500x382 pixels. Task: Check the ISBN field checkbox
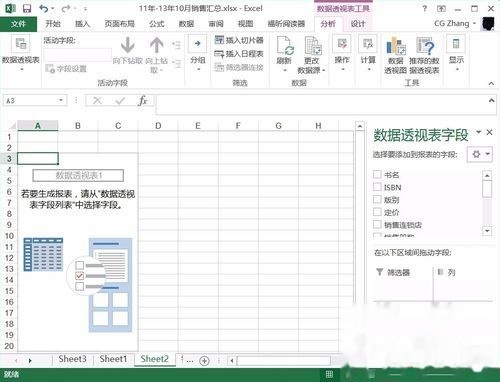click(377, 187)
